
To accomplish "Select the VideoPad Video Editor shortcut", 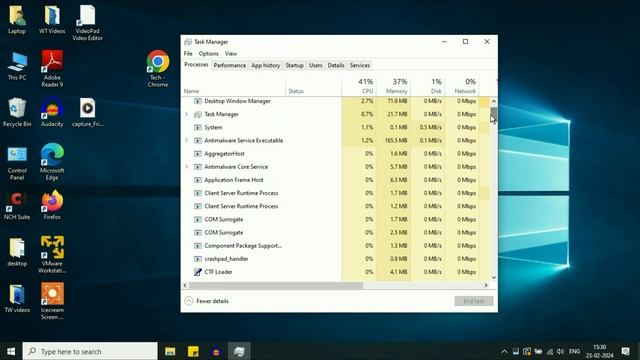I will (87, 23).
